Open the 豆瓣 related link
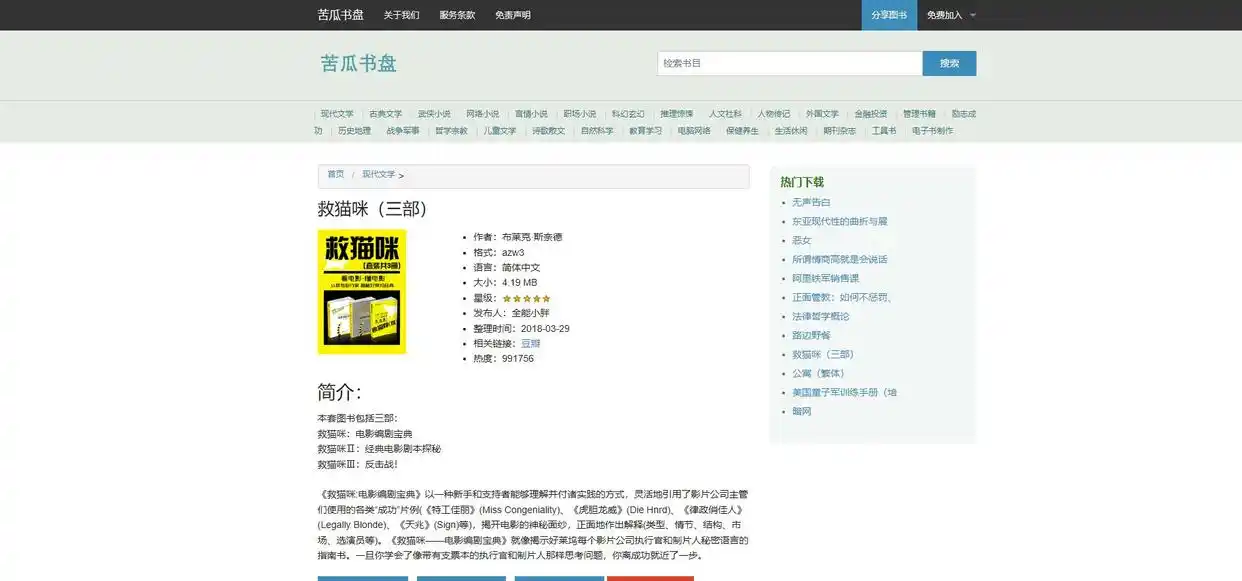 click(x=528, y=342)
